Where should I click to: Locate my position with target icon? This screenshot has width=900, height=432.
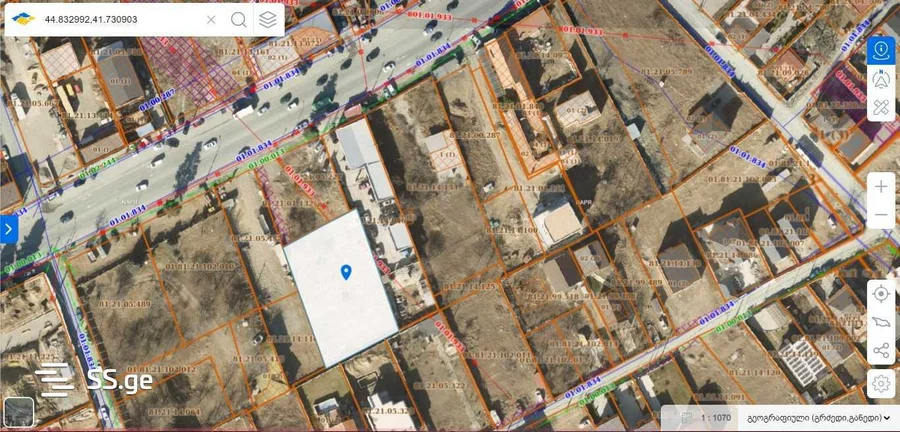(x=881, y=294)
